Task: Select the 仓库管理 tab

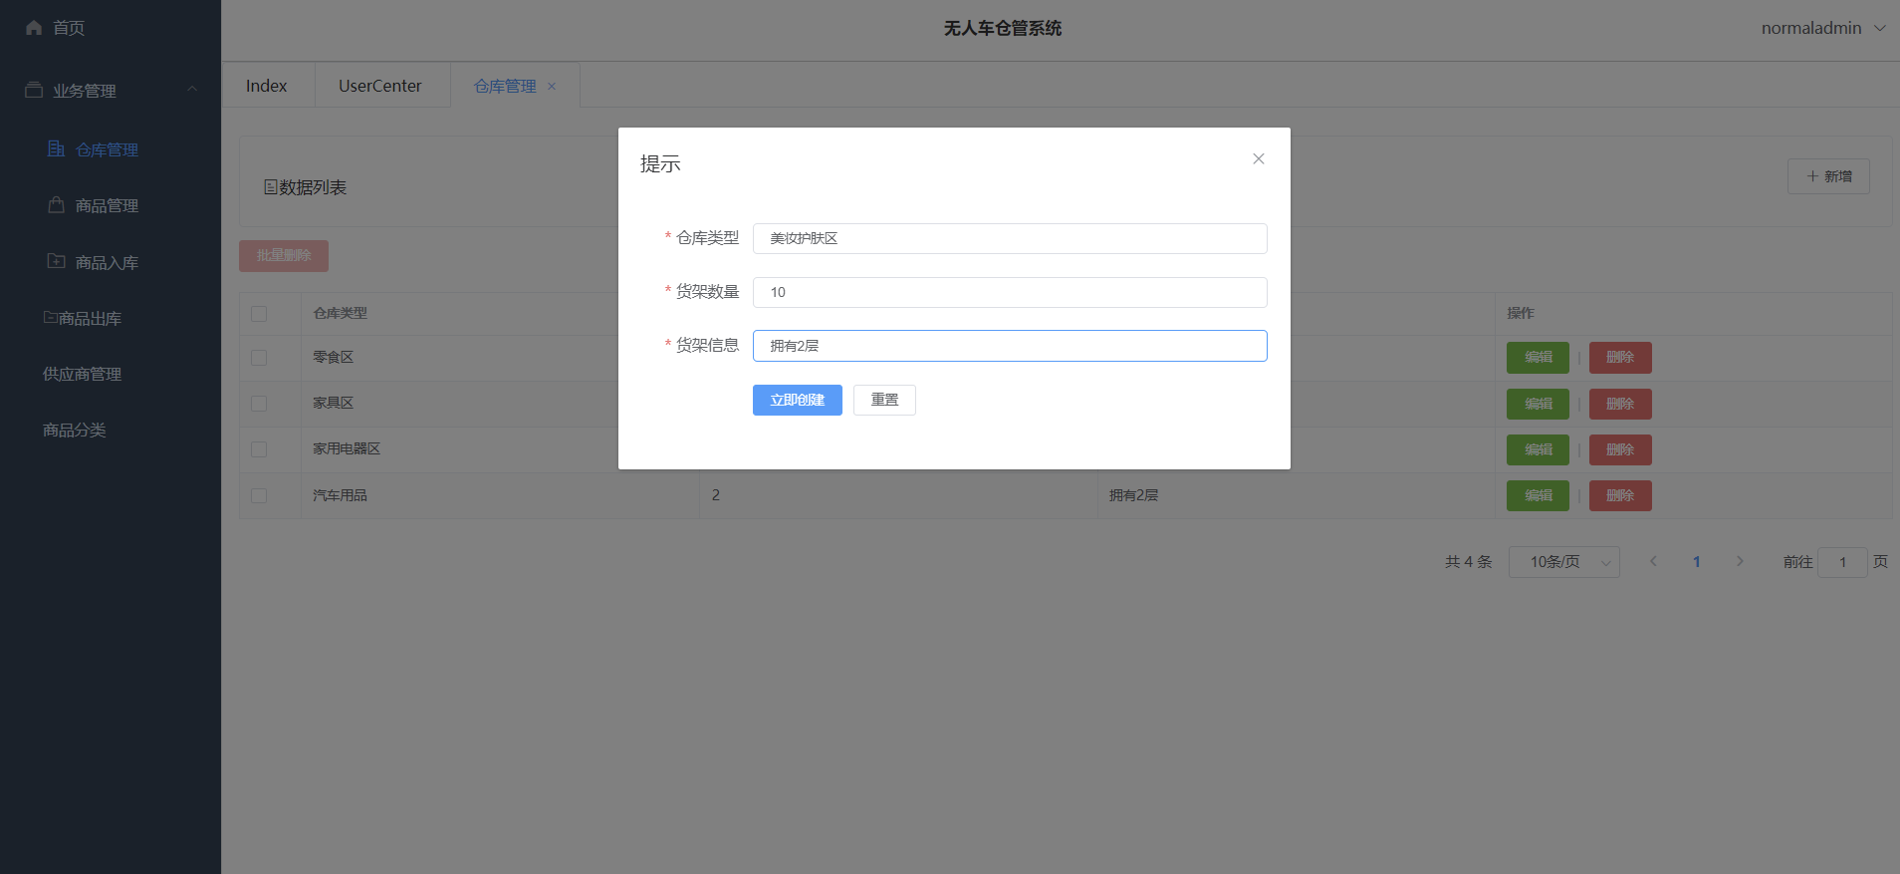Action: click(x=505, y=86)
